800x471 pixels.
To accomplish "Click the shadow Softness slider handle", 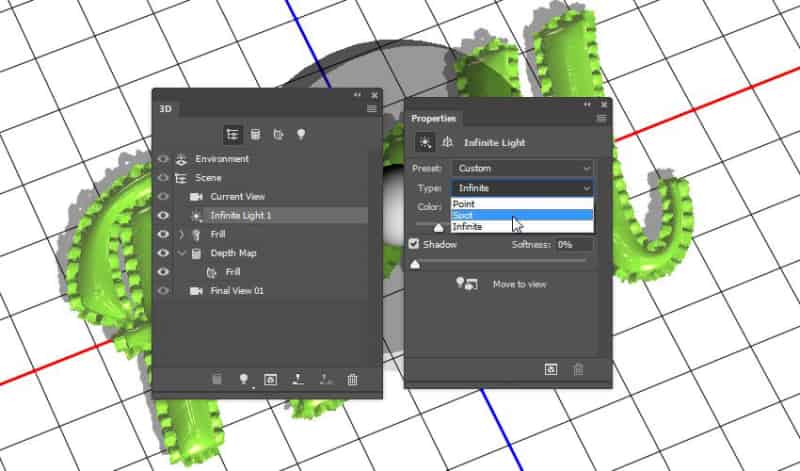I will (x=415, y=264).
